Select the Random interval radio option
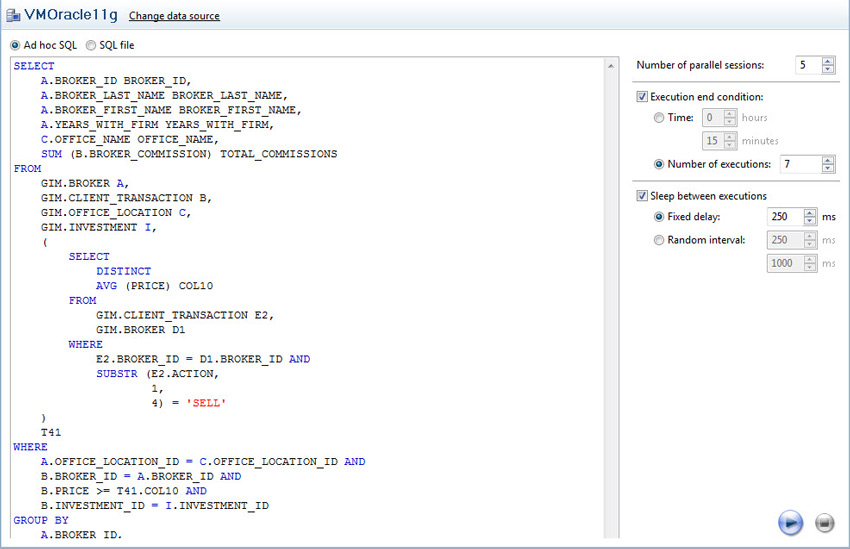This screenshot has width=850, height=549. (x=658, y=240)
